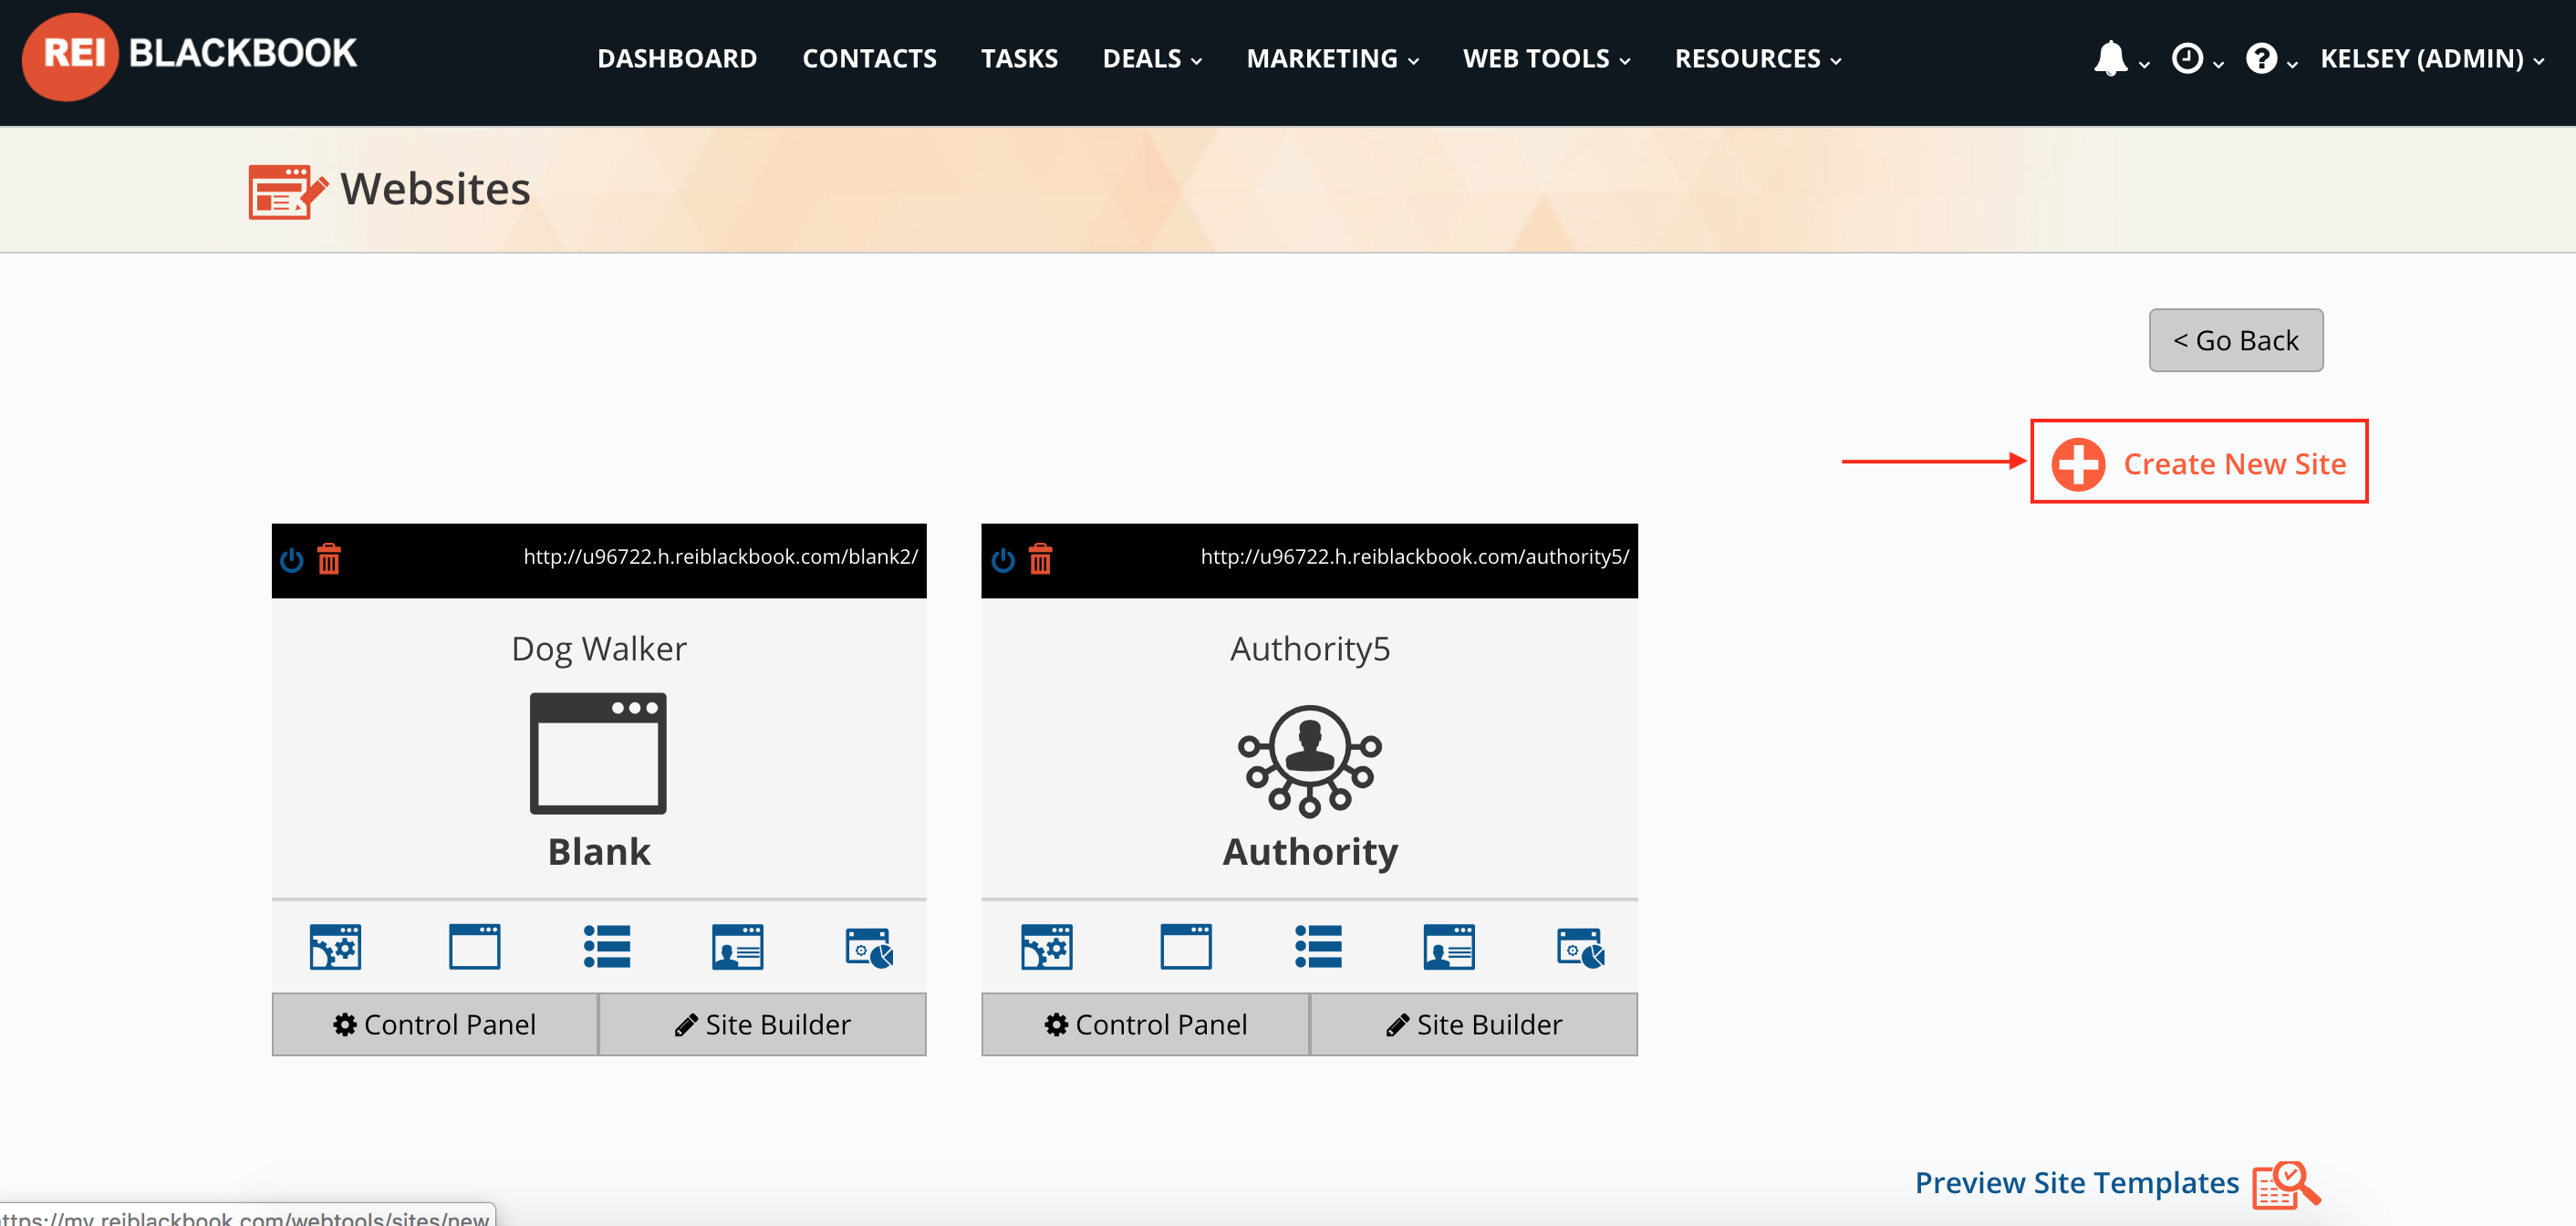Open Site Builder for Authority5
Image resolution: width=2576 pixels, height=1226 pixels.
point(1474,1024)
